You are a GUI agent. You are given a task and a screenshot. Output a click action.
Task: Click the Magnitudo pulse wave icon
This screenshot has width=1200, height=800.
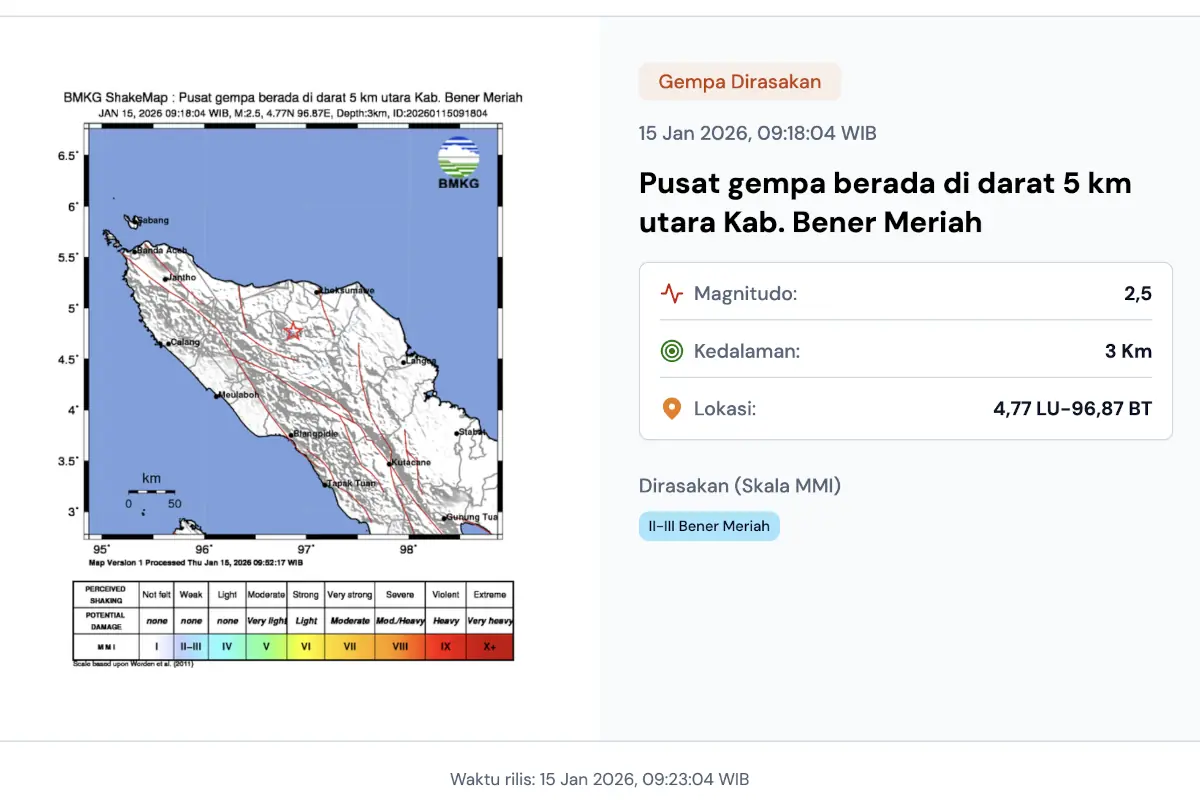(x=671, y=294)
